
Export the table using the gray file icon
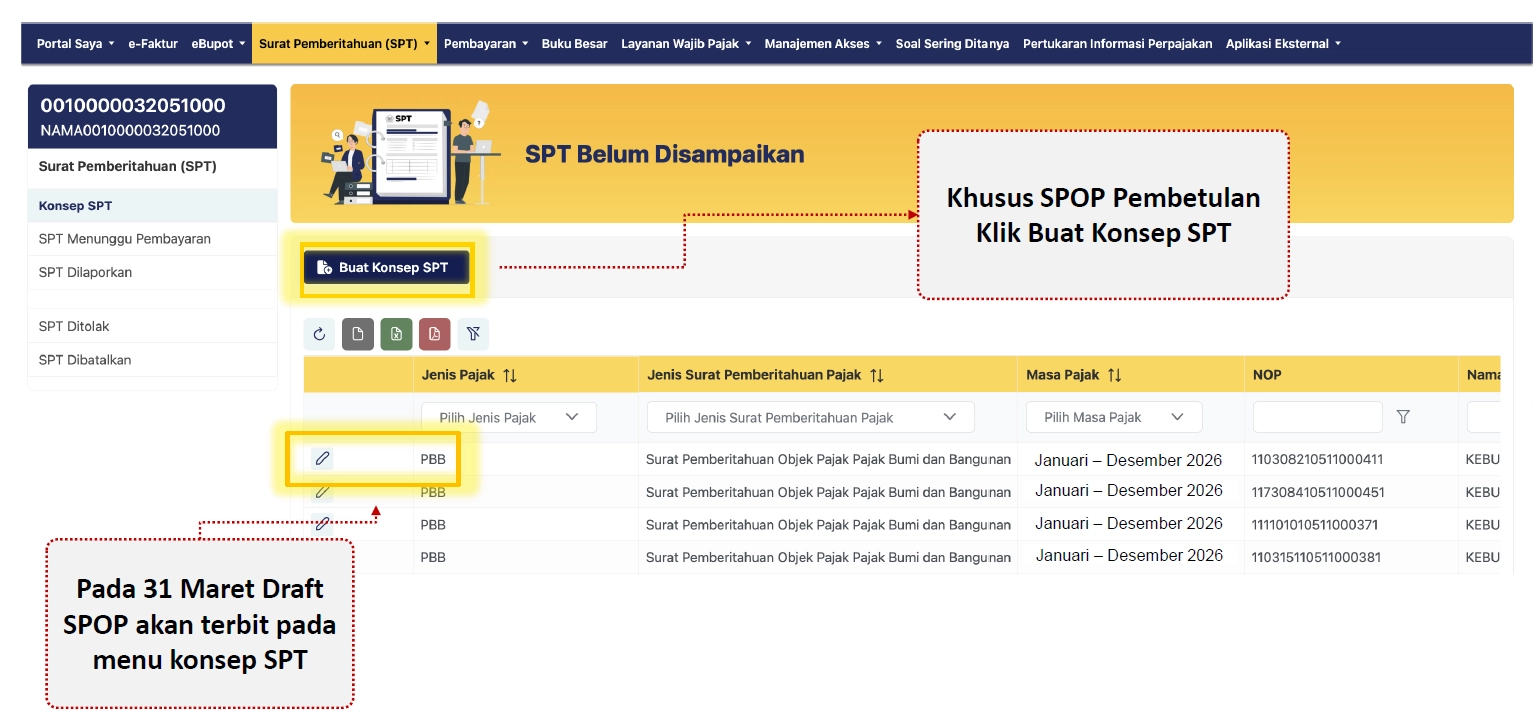point(358,335)
